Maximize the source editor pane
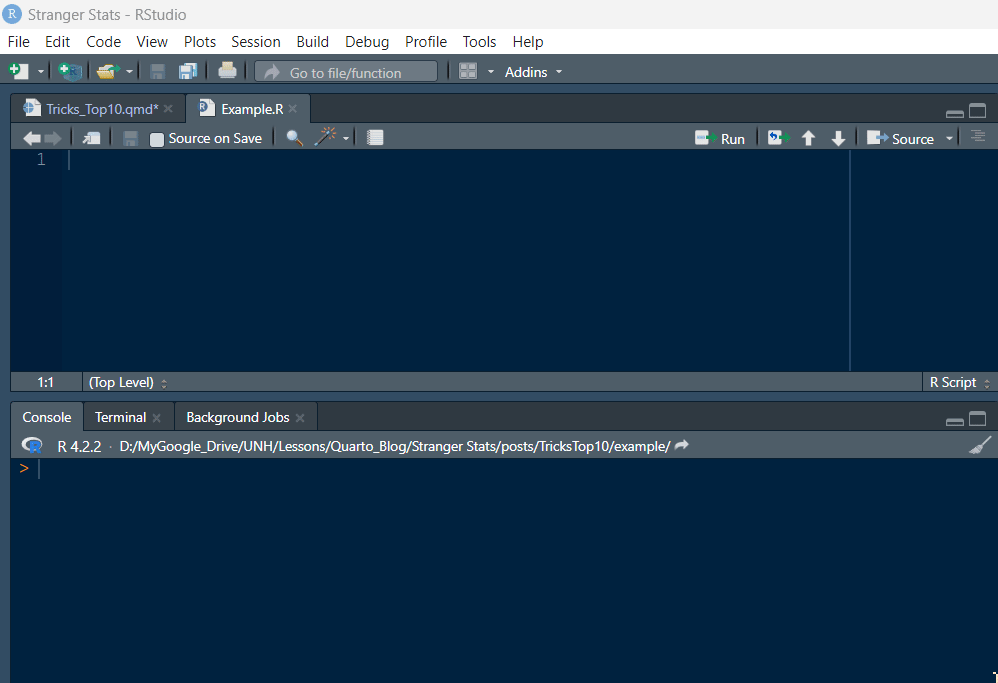 click(x=978, y=111)
